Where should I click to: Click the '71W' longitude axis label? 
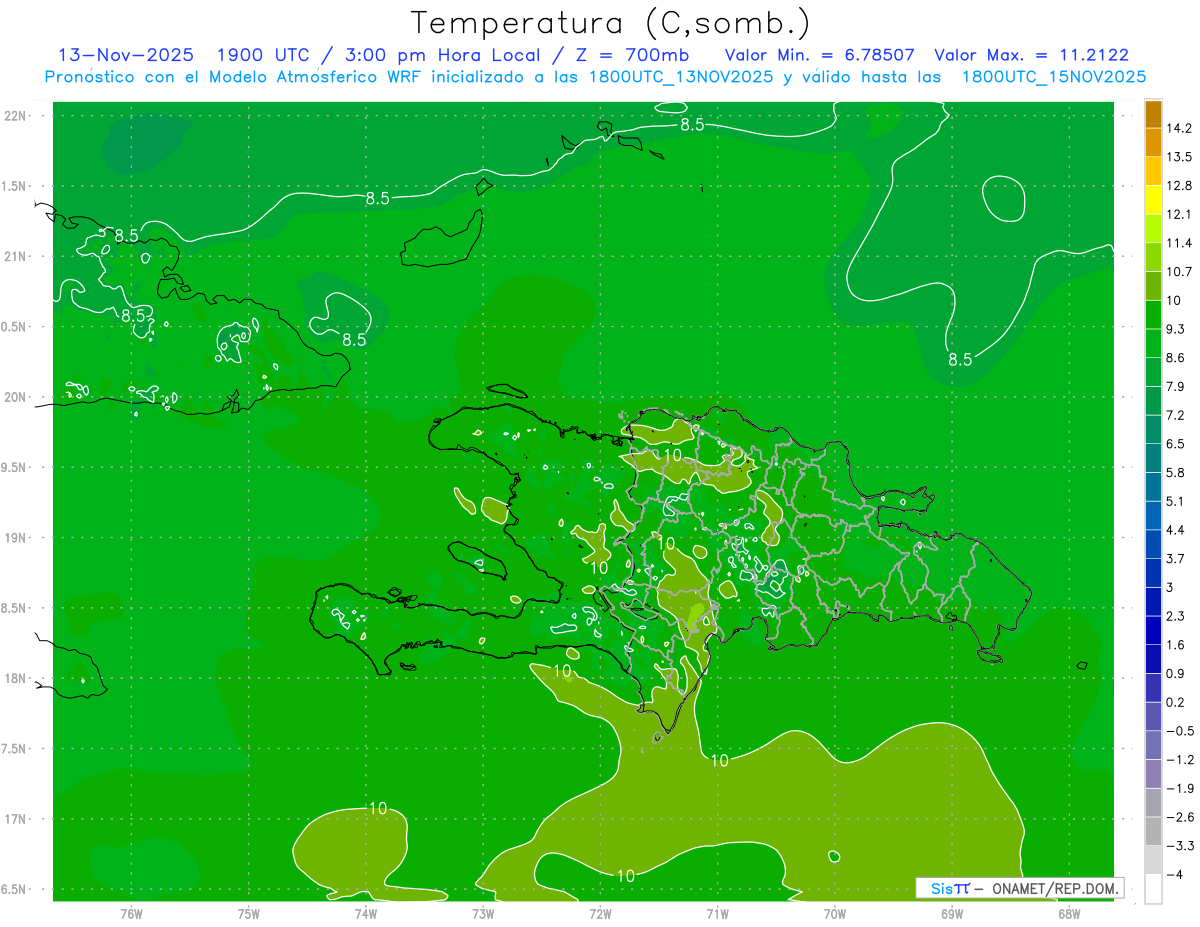tap(717, 914)
